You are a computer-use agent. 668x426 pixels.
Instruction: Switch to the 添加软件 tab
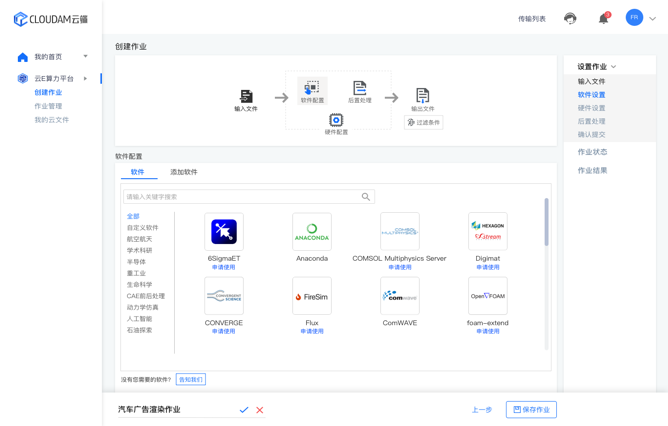[x=184, y=172]
